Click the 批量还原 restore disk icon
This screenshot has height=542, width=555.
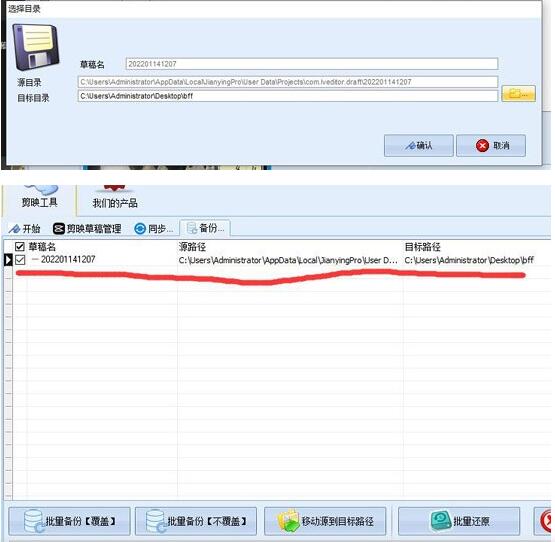point(441,521)
